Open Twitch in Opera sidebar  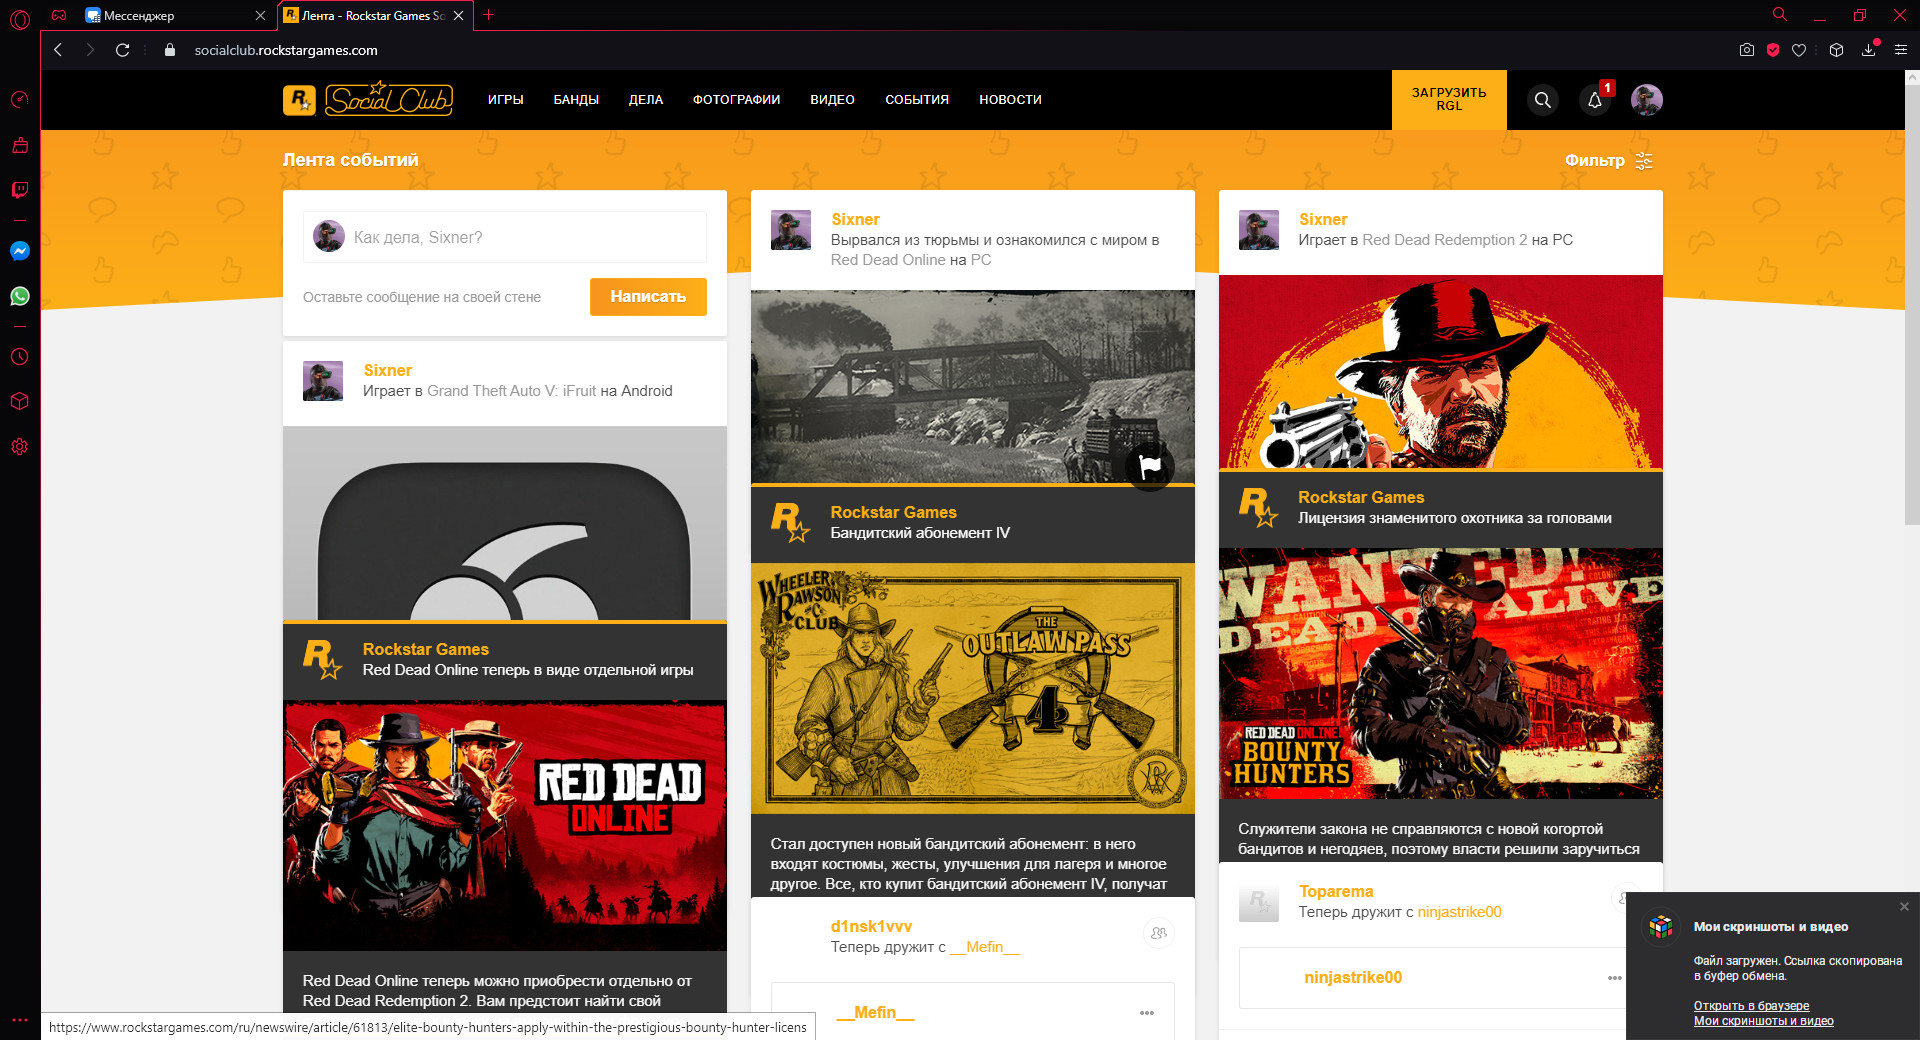[x=20, y=190]
